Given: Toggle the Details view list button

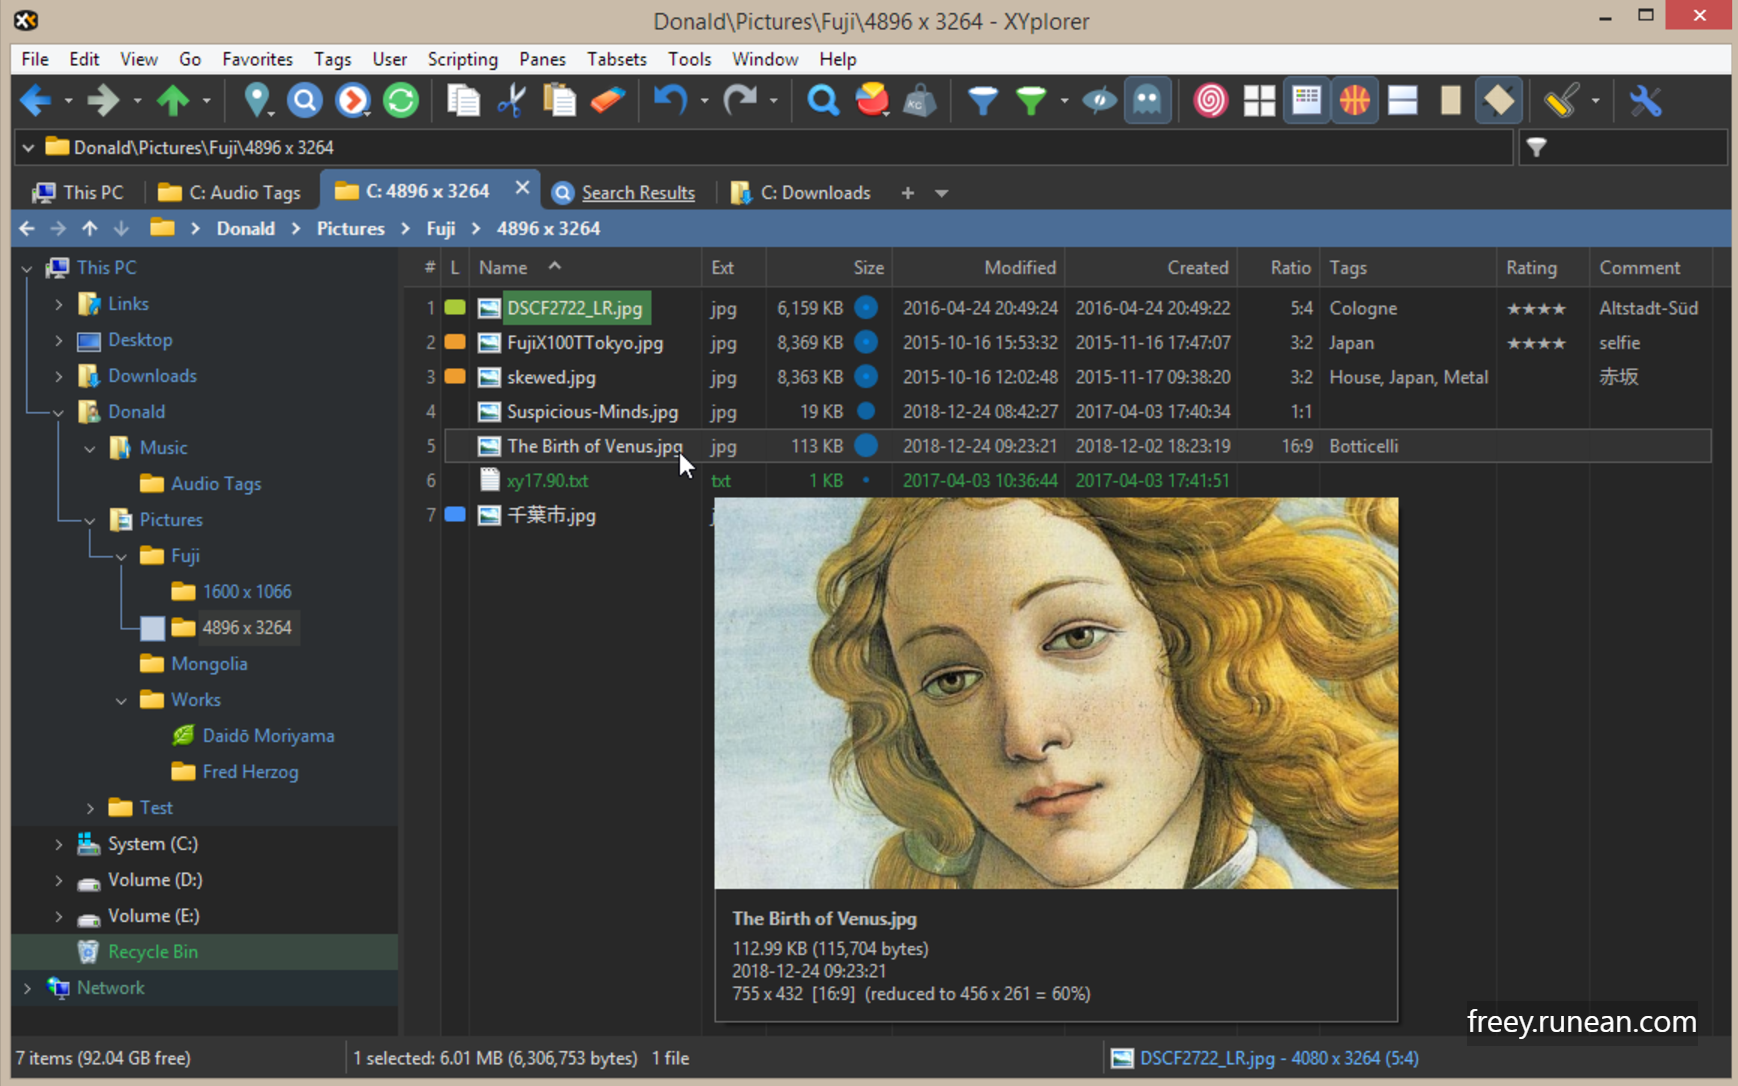Looking at the screenshot, I should click(1306, 100).
